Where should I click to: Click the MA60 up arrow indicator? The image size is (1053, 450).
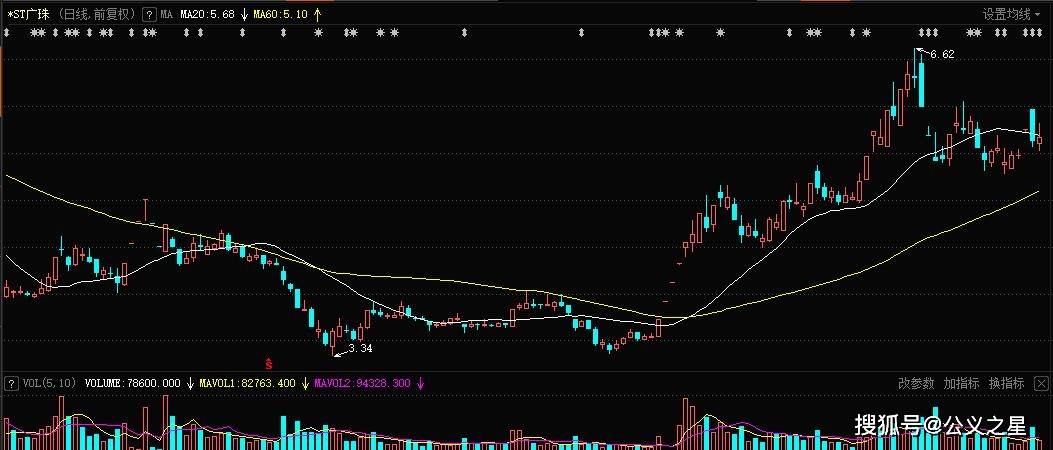[318, 15]
